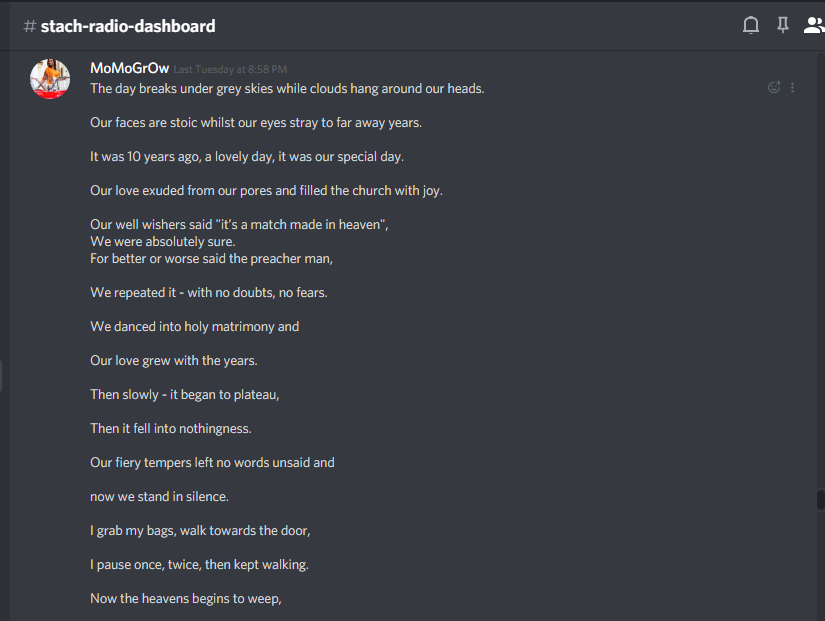
Task: Click the stach-radio-dashboard channel title
Action: [x=127, y=26]
